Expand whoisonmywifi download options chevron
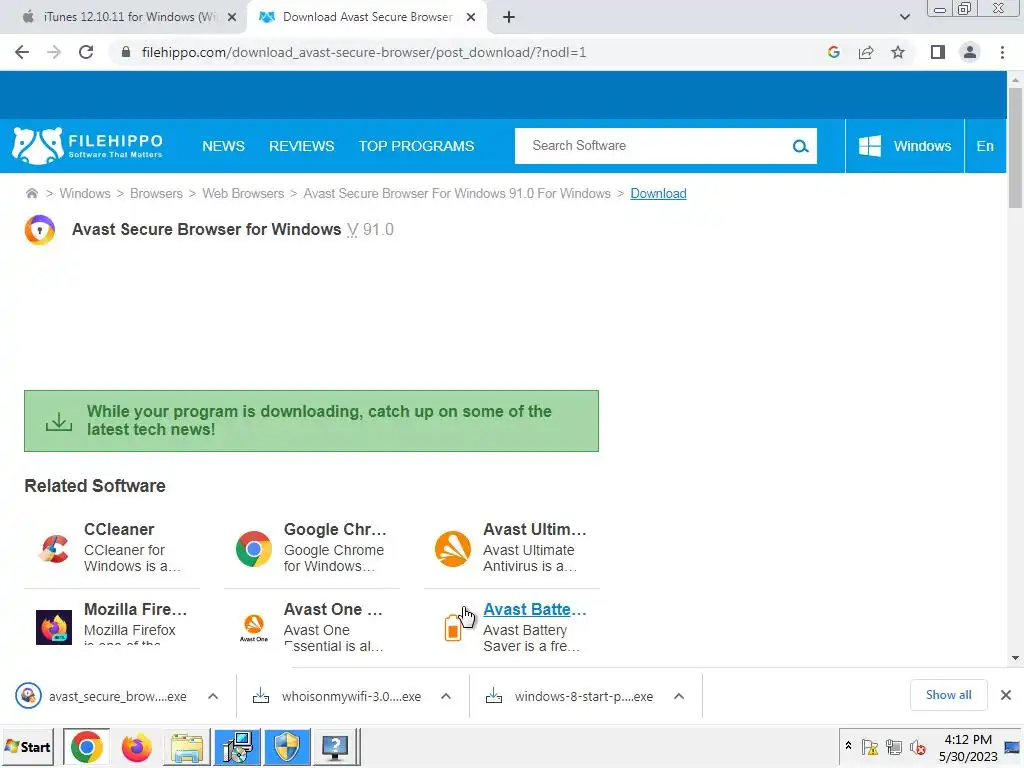 coord(446,696)
